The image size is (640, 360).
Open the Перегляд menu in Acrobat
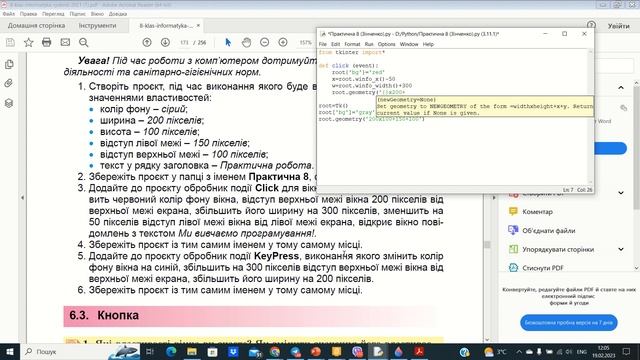coord(53,14)
